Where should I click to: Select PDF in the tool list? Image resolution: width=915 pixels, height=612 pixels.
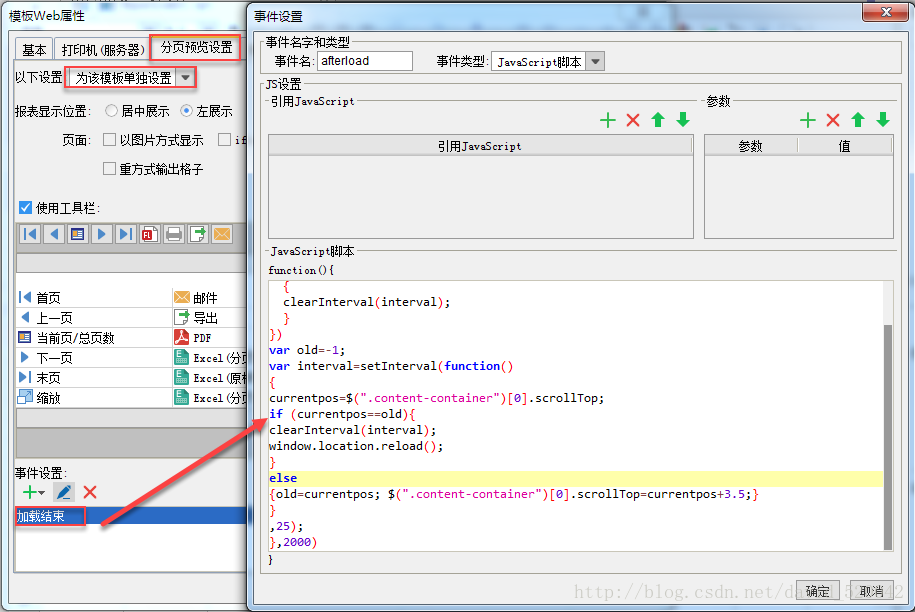[x=209, y=337]
